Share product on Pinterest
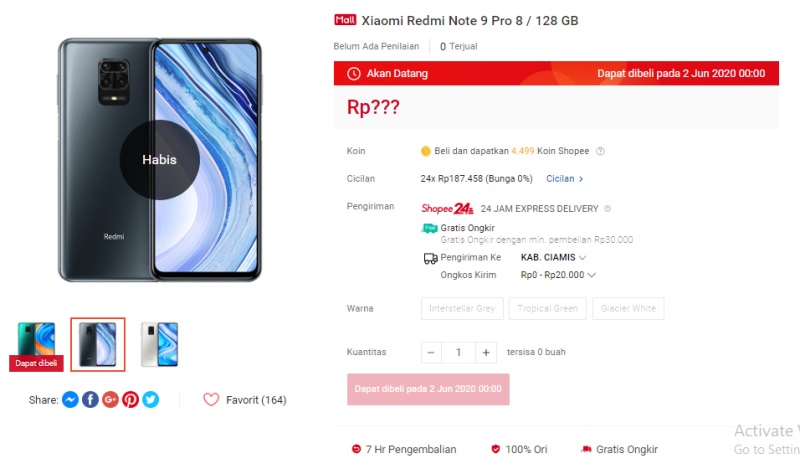Screen dimensions: 800x469 click(130, 399)
